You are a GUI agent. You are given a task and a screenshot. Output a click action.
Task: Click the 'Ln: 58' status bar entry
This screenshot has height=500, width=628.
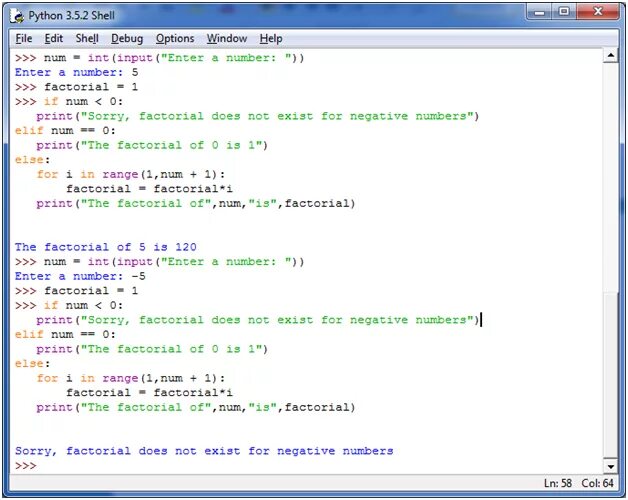click(558, 483)
